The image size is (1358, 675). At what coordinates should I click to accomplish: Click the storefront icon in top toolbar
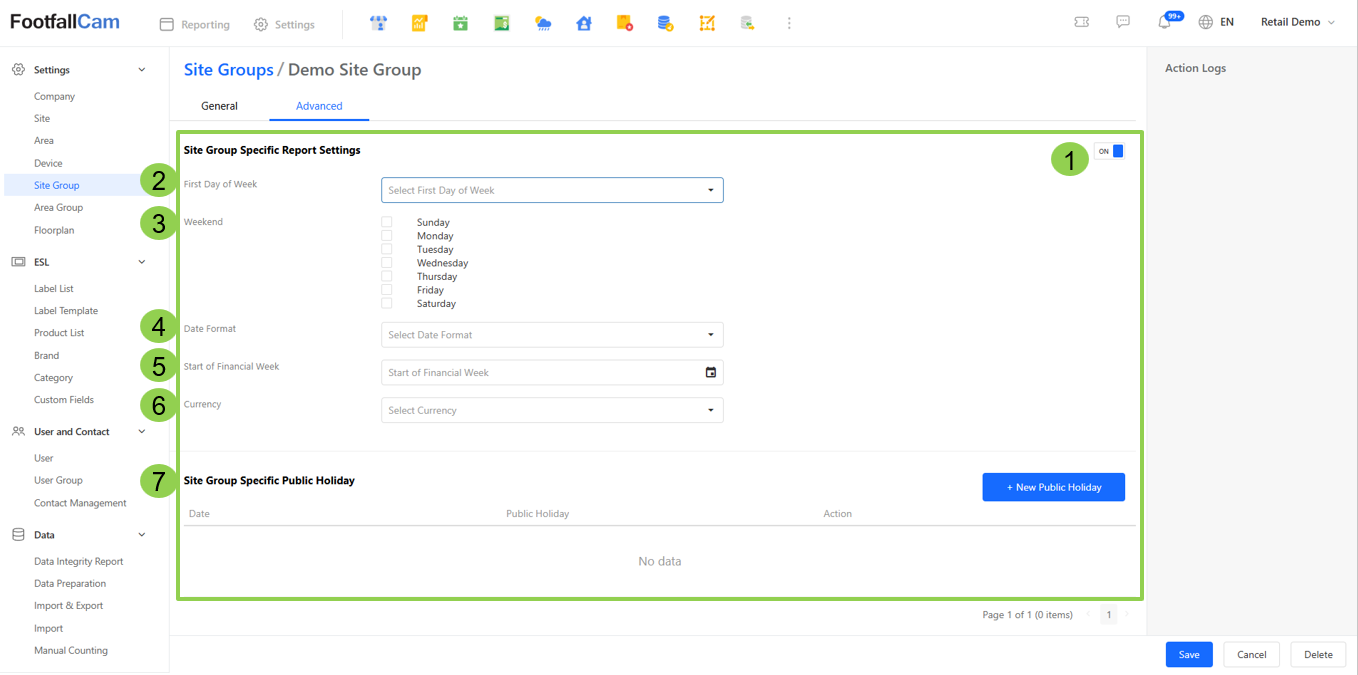click(378, 23)
